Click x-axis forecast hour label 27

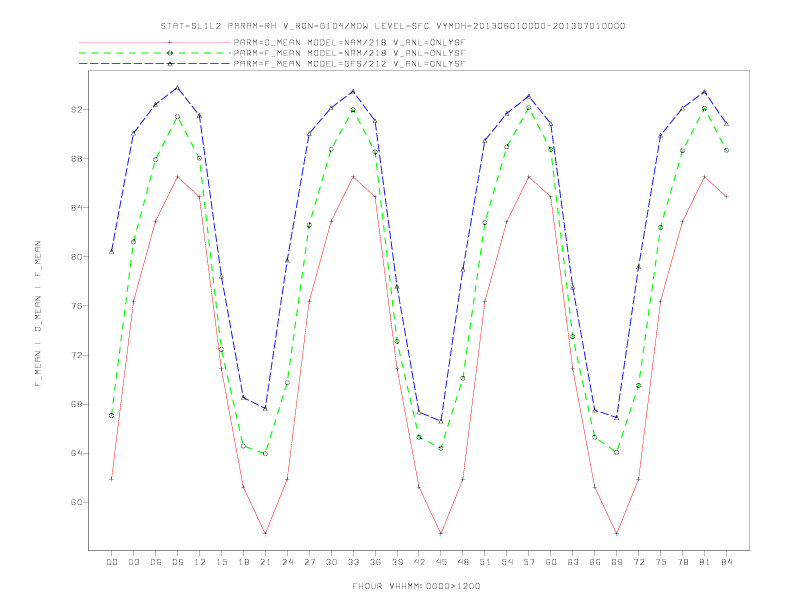(309, 562)
